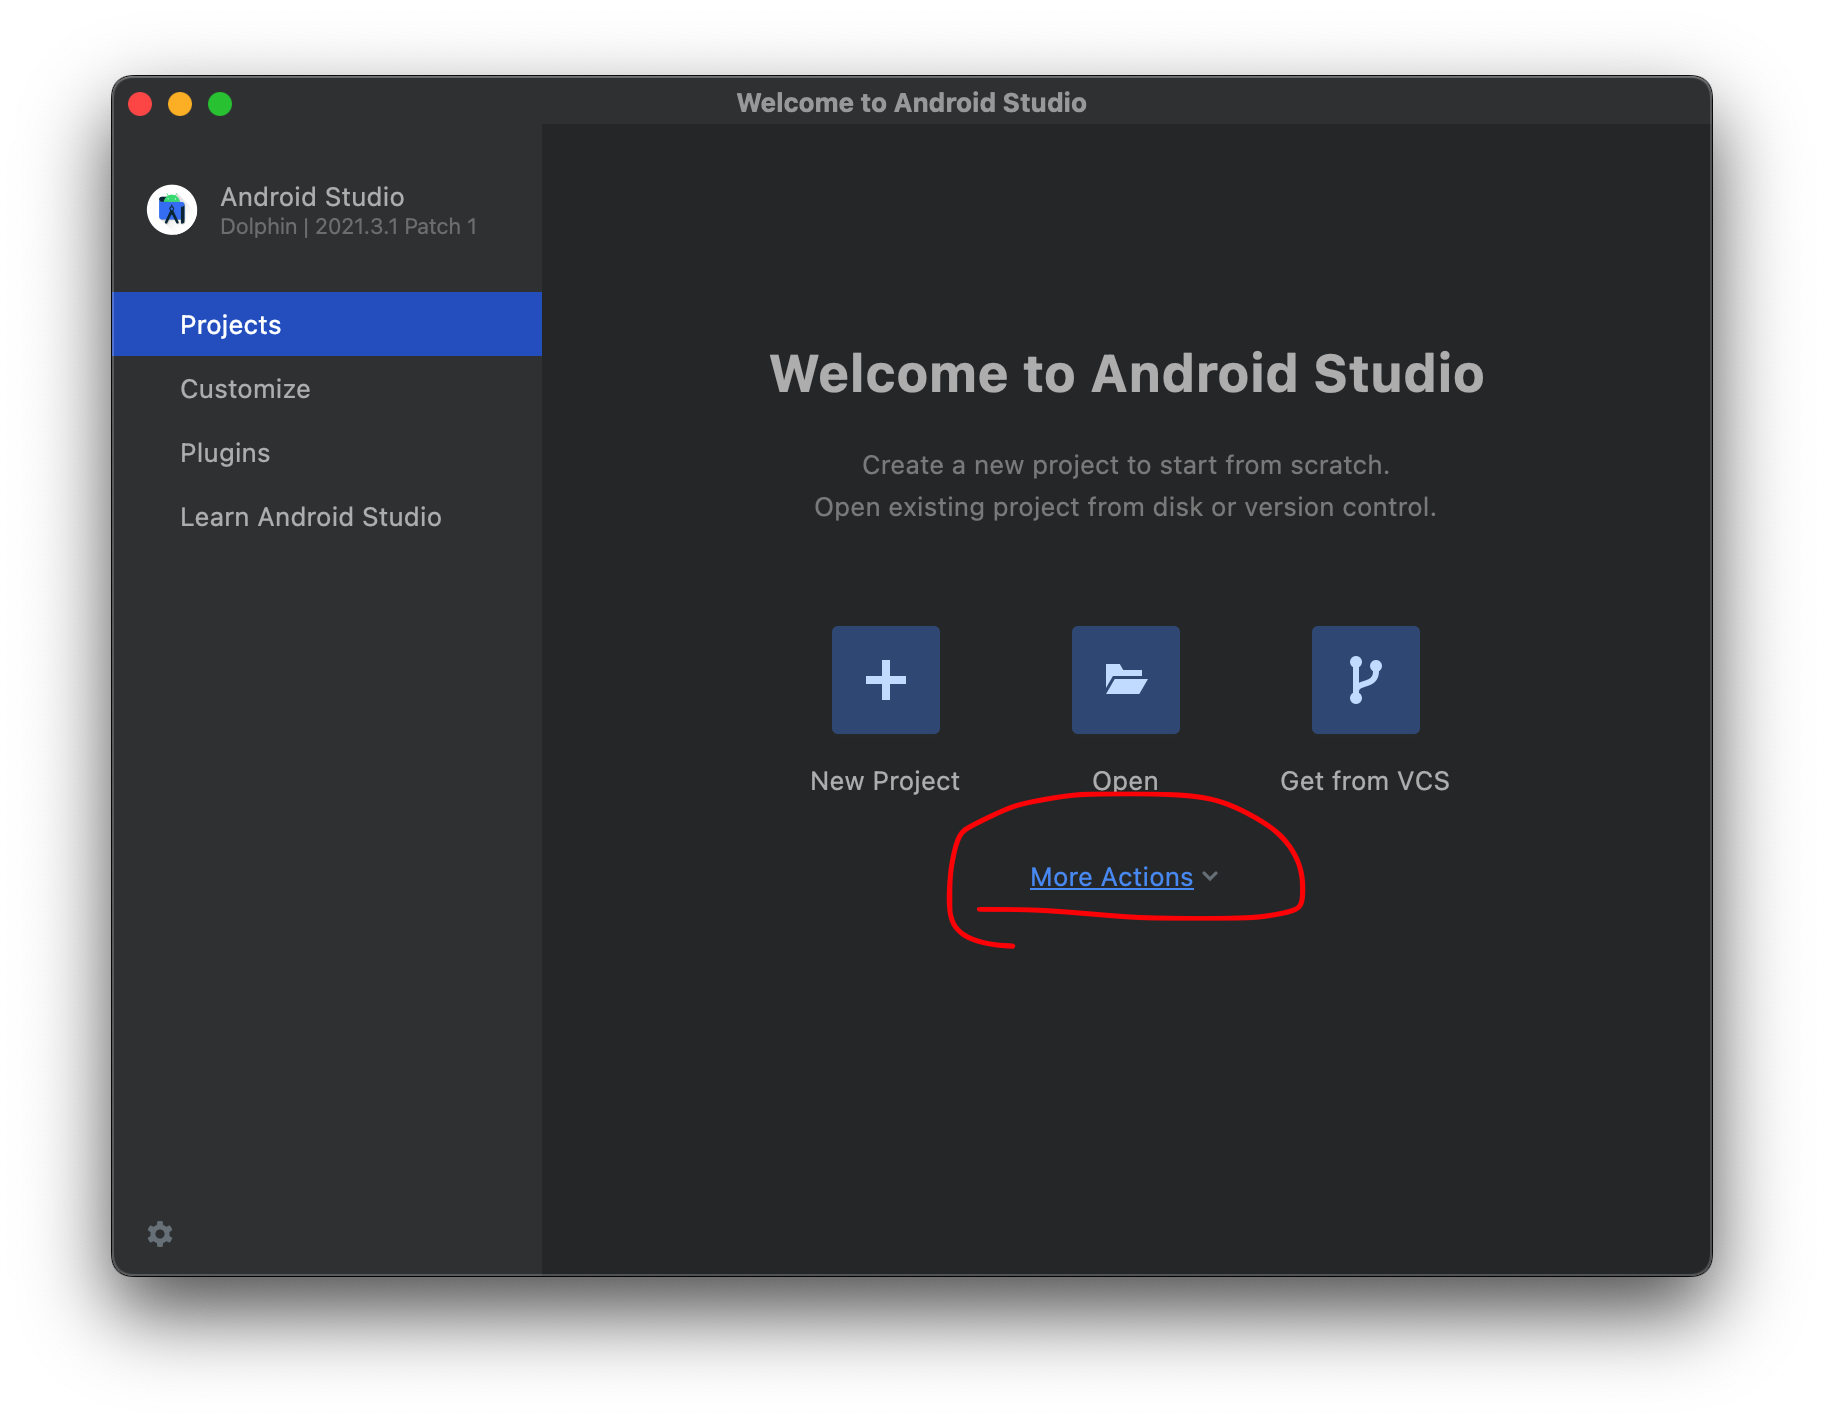
Task: Click the Get from VCS label
Action: click(x=1365, y=781)
